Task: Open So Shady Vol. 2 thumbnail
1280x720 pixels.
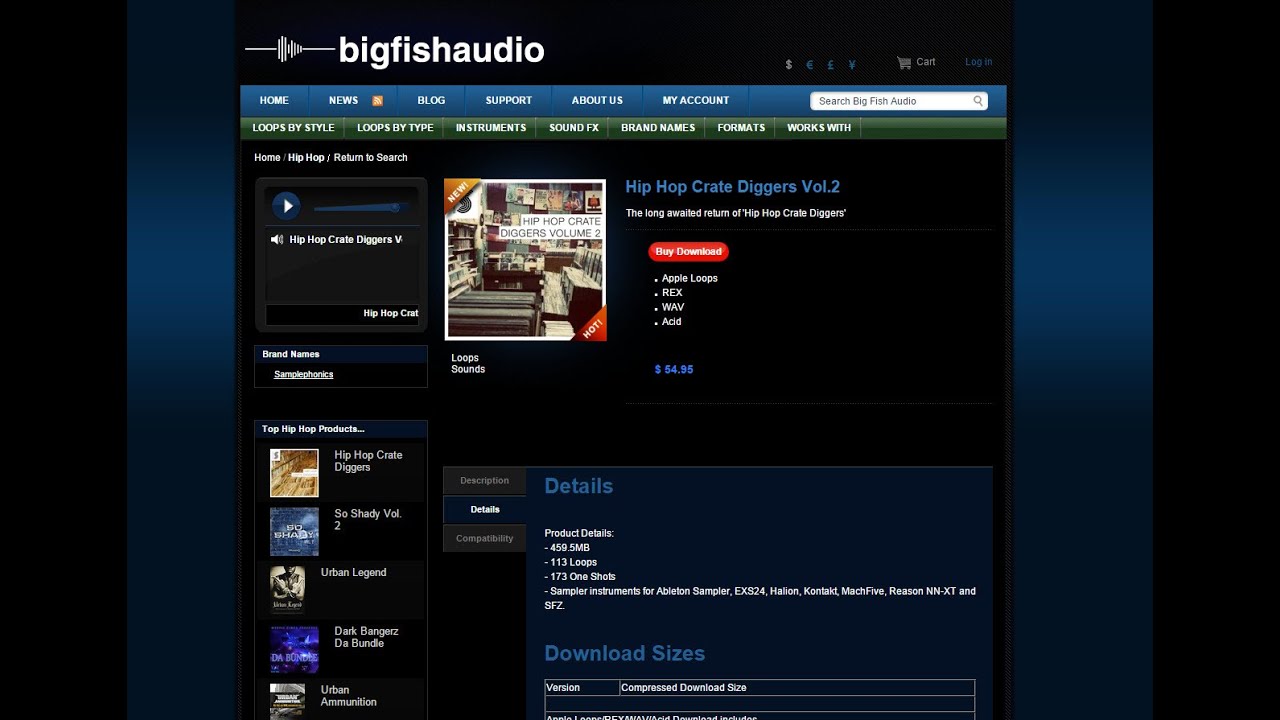Action: pyautogui.click(x=294, y=532)
